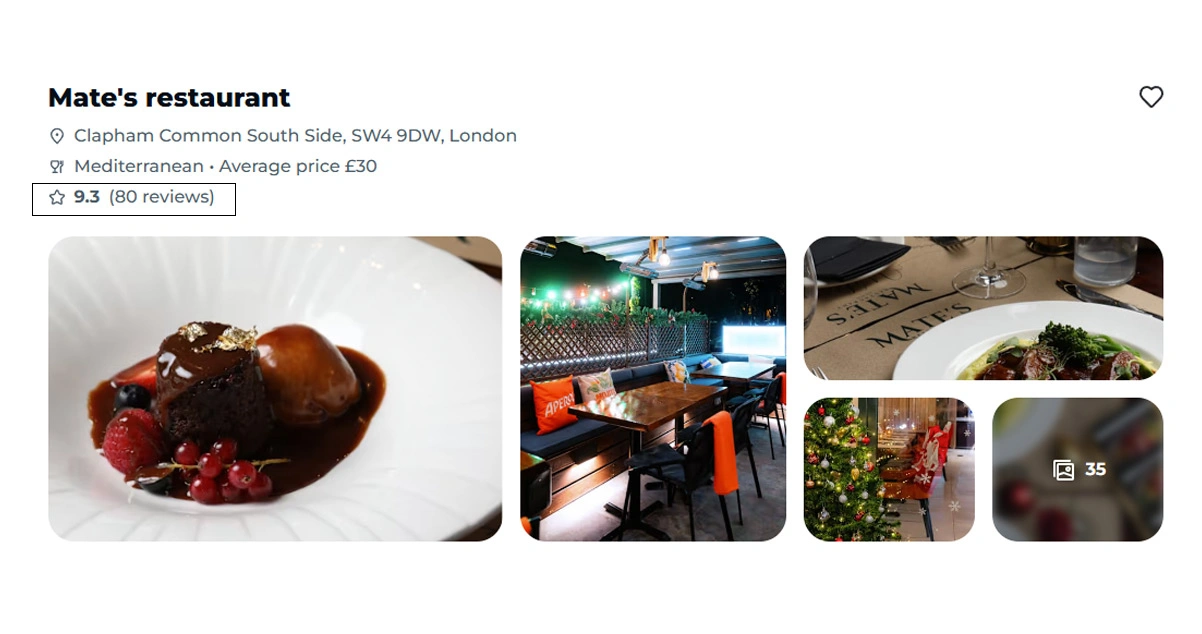
Task: Click the cuisine cutlery icon
Action: point(57,167)
